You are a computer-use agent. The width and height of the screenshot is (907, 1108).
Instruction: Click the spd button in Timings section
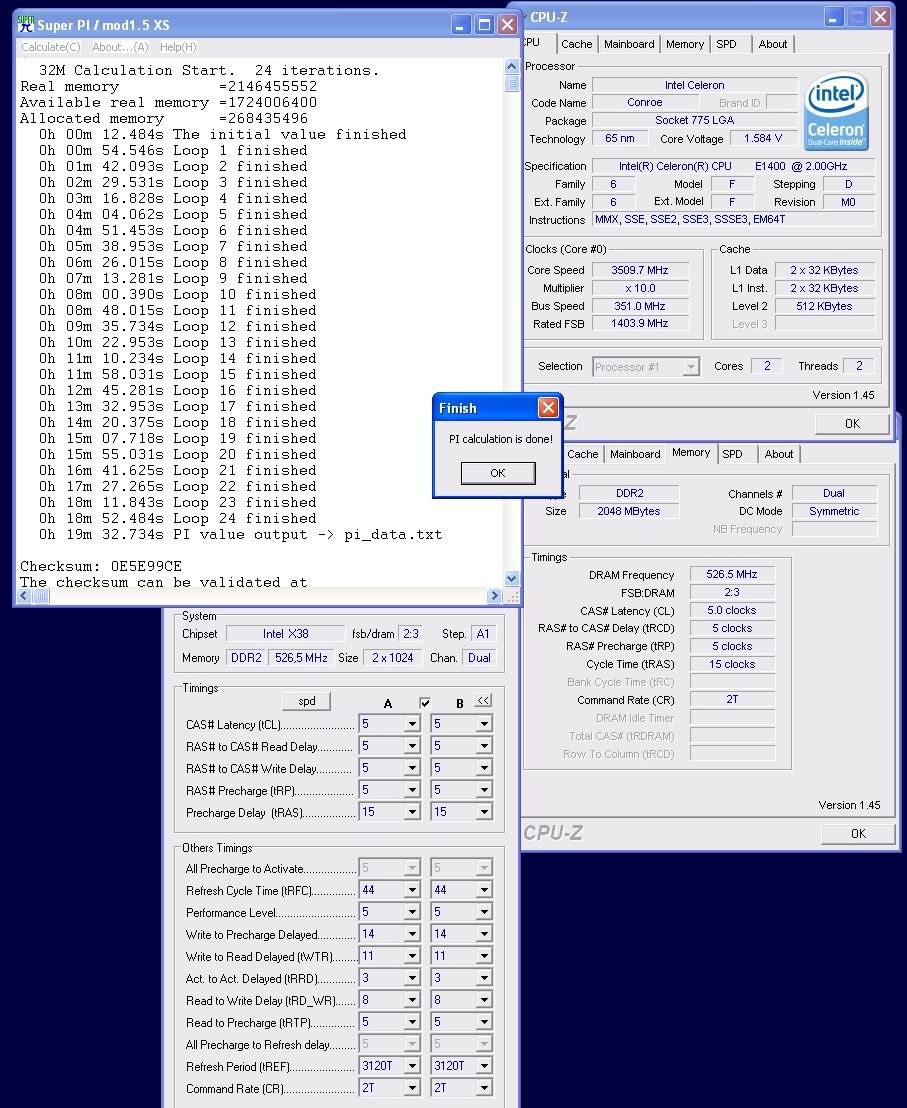[307, 701]
